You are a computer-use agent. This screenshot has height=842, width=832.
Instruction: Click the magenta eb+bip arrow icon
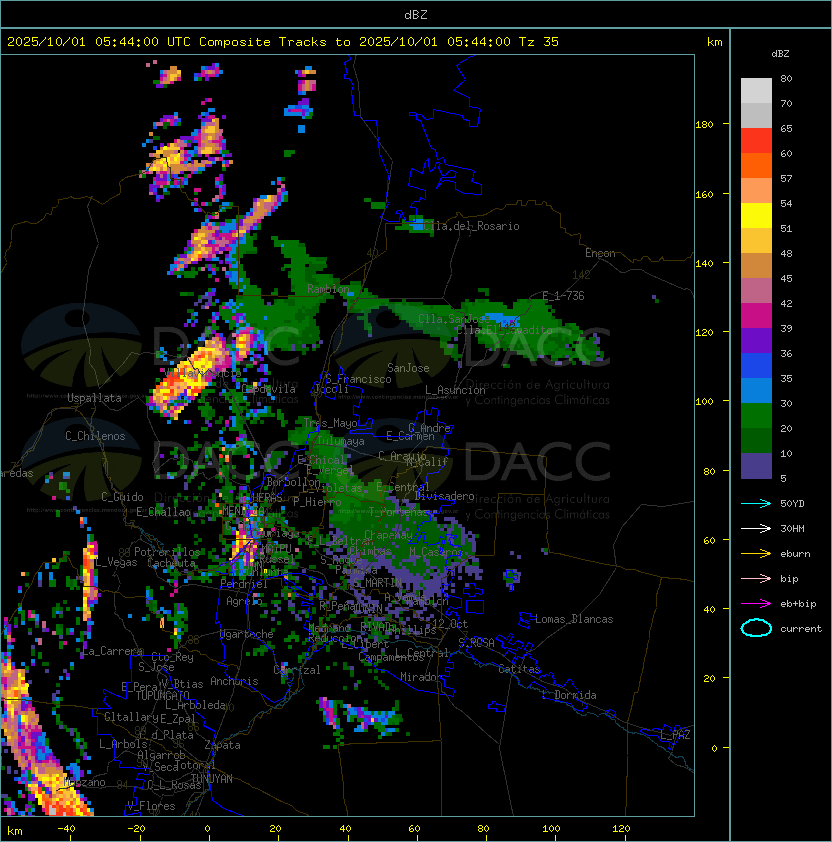coord(756,604)
